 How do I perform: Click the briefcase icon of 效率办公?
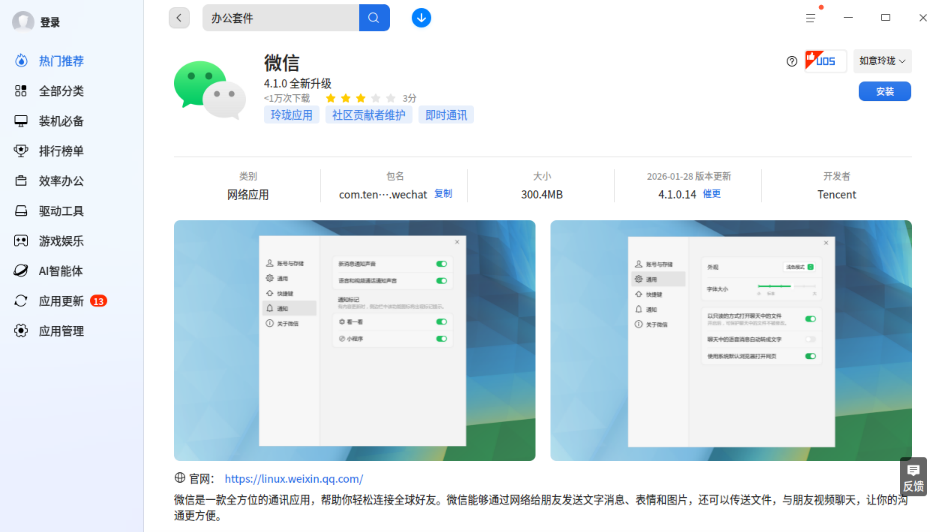[21, 181]
